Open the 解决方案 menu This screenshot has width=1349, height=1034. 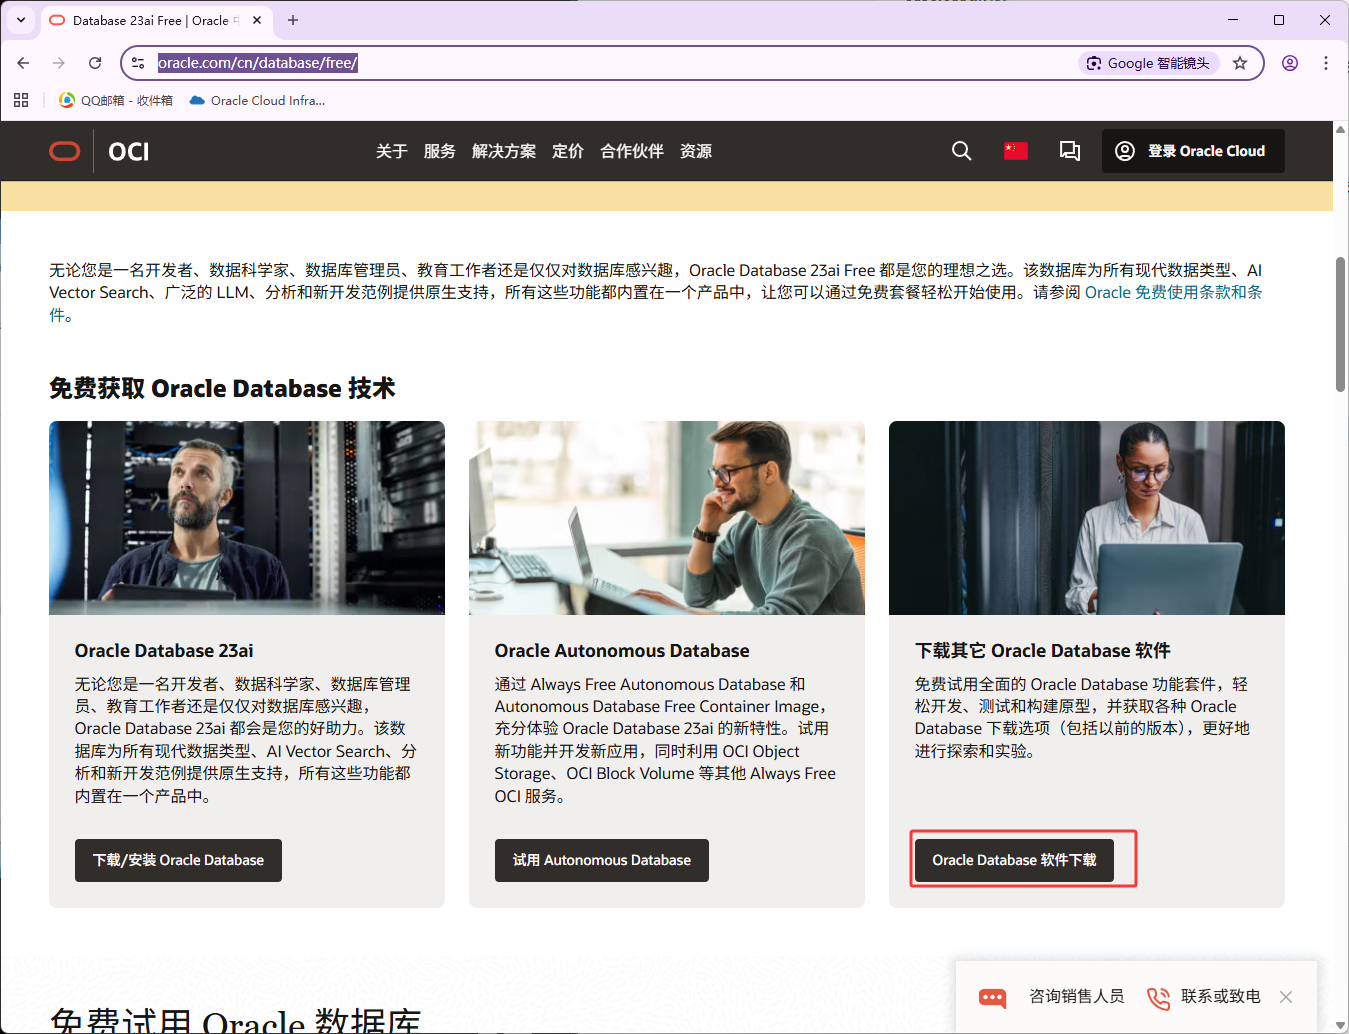[x=504, y=151]
